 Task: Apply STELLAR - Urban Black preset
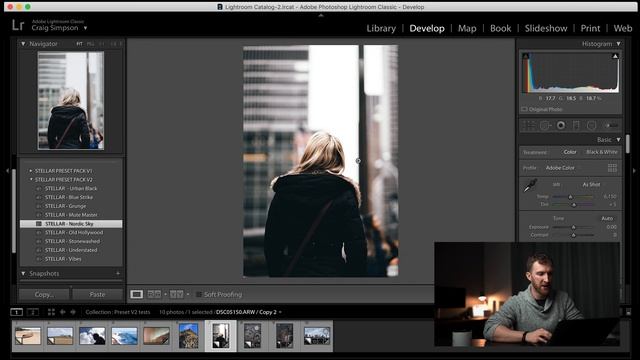[x=71, y=189]
